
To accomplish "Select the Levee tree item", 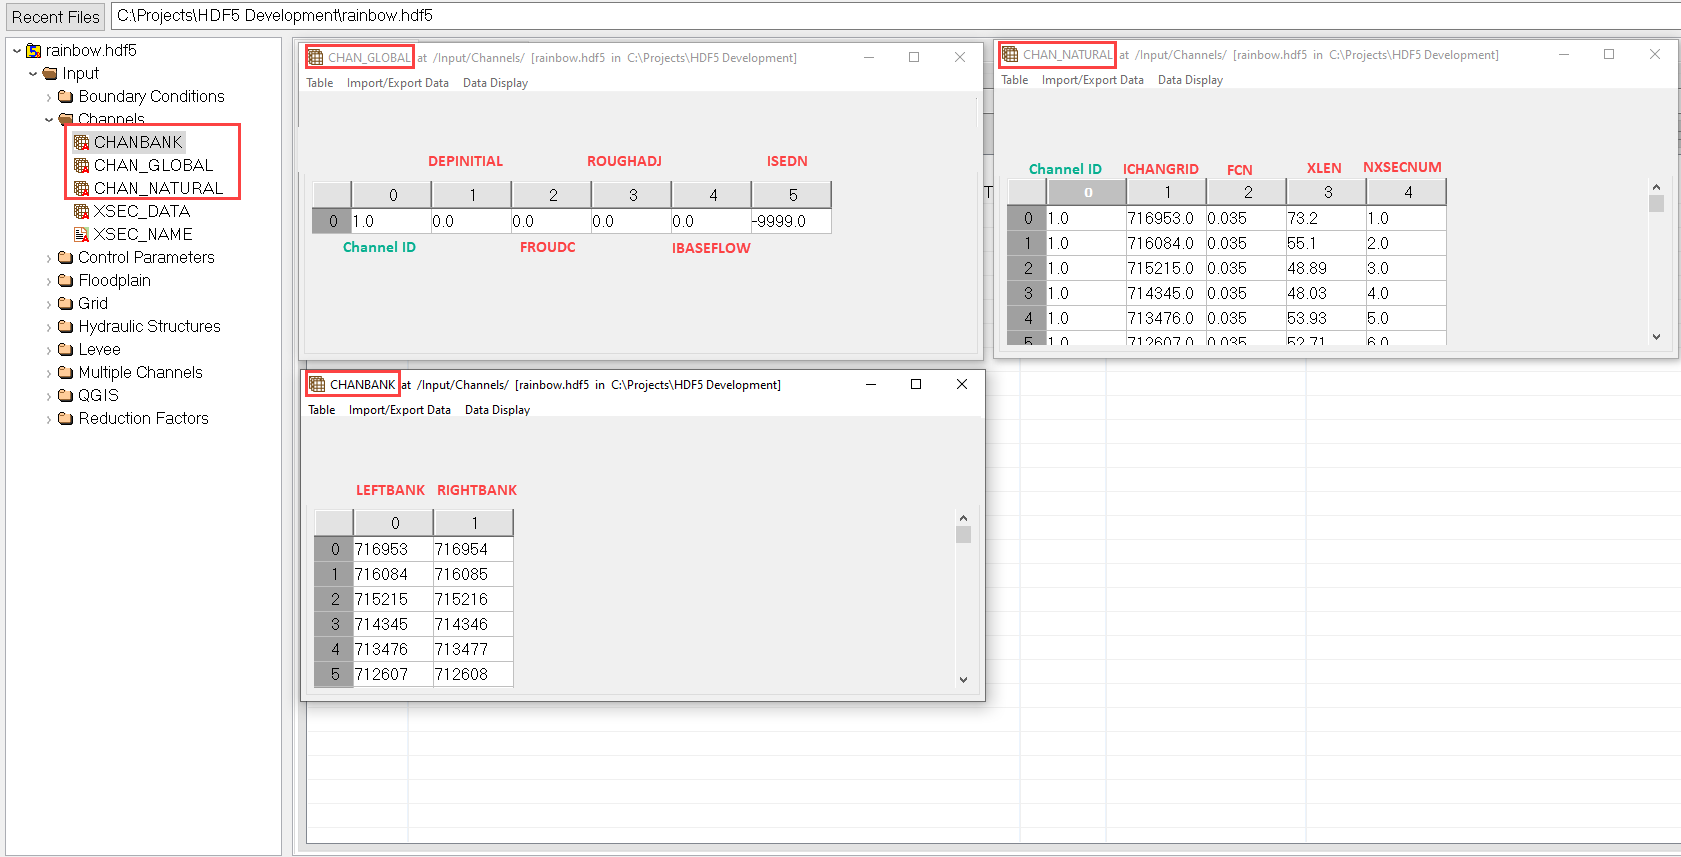I will coord(99,350).
